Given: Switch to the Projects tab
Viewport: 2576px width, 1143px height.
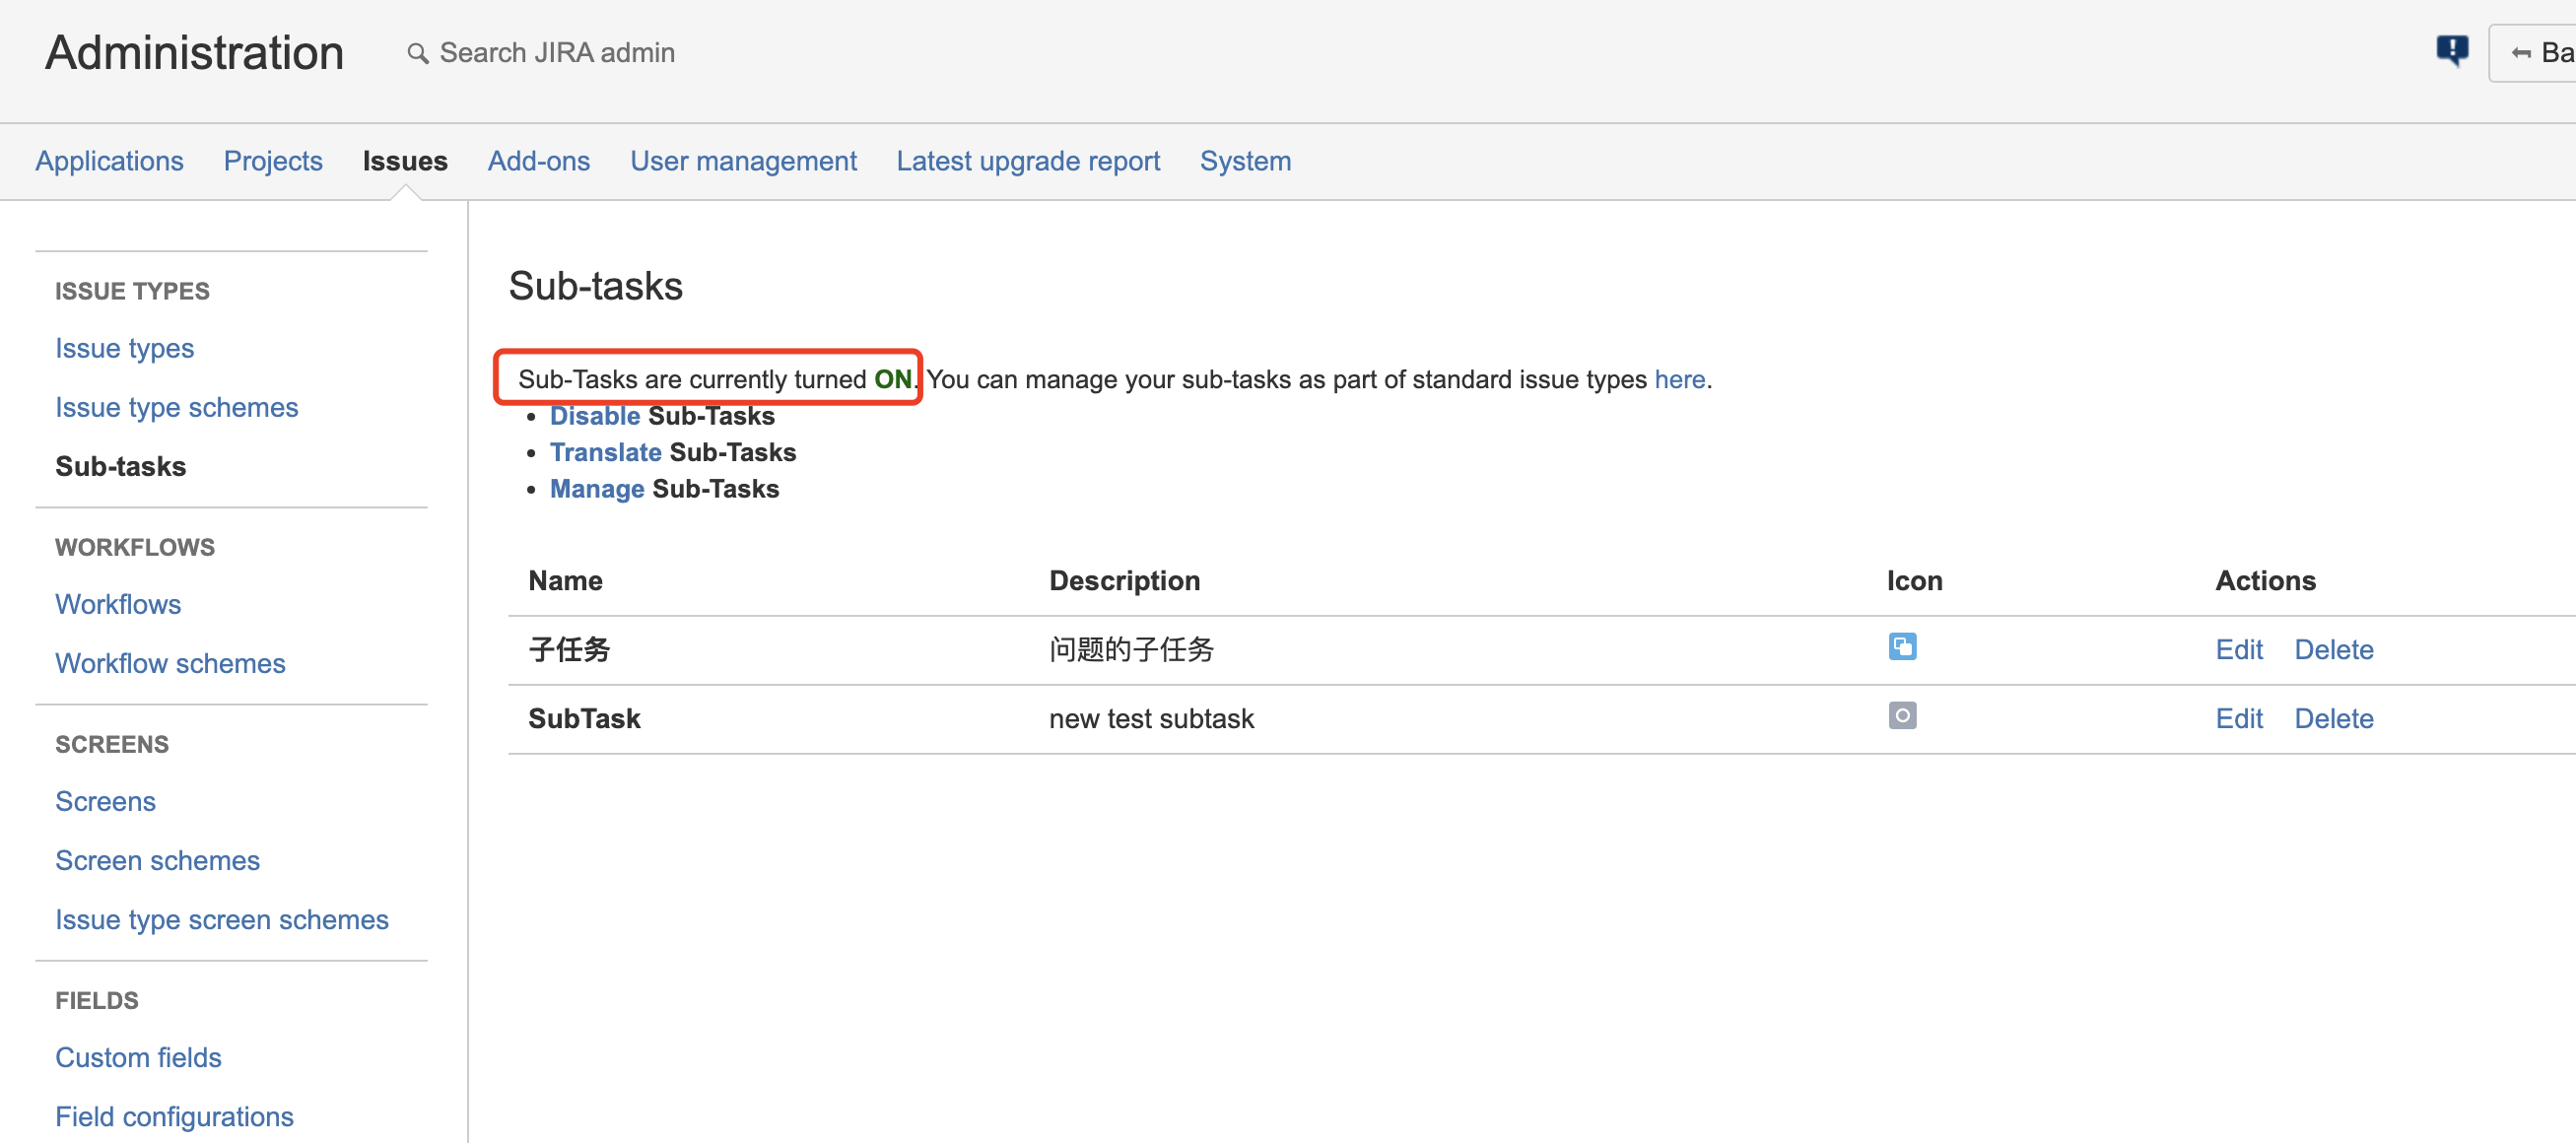Looking at the screenshot, I should coord(272,161).
